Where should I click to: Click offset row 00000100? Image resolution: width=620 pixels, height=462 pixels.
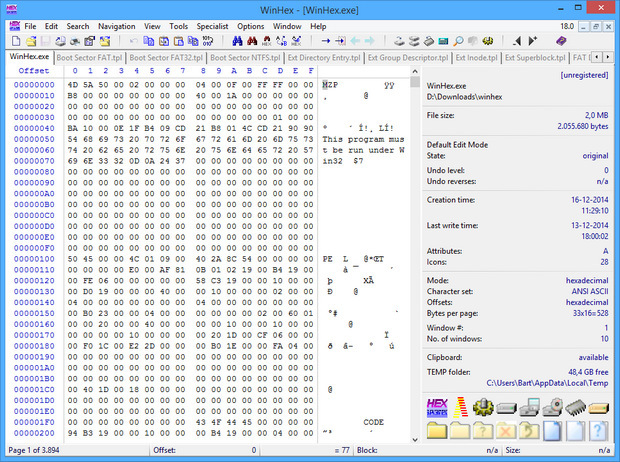[x=34, y=259]
